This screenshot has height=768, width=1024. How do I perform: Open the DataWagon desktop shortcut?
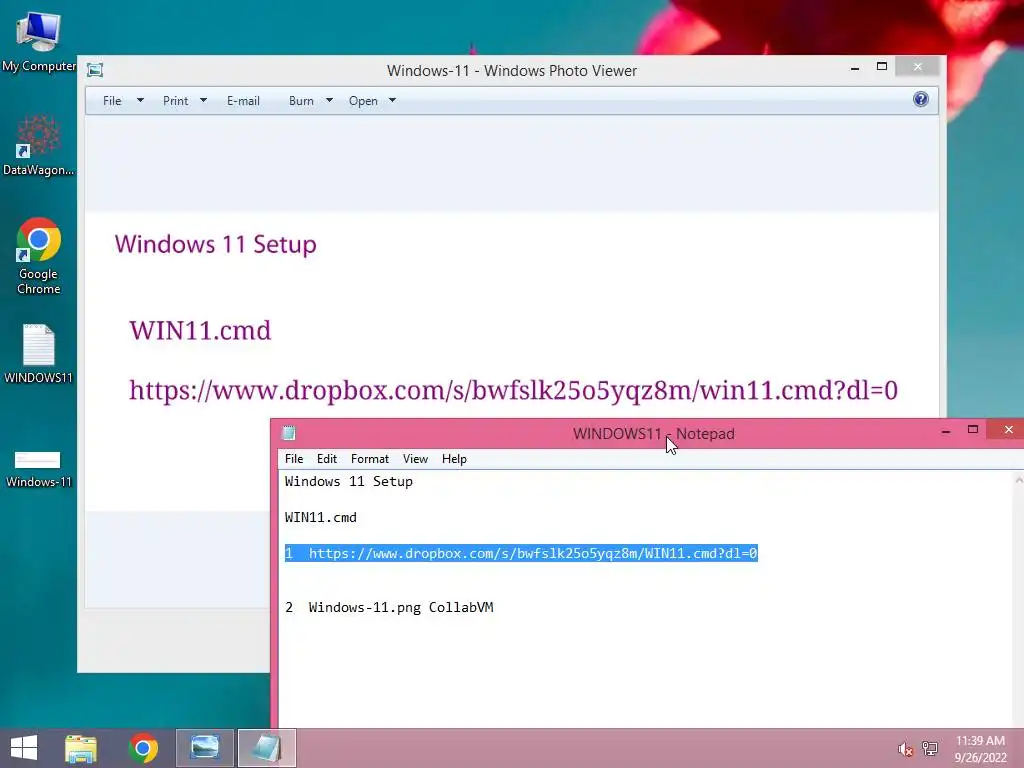(38, 145)
